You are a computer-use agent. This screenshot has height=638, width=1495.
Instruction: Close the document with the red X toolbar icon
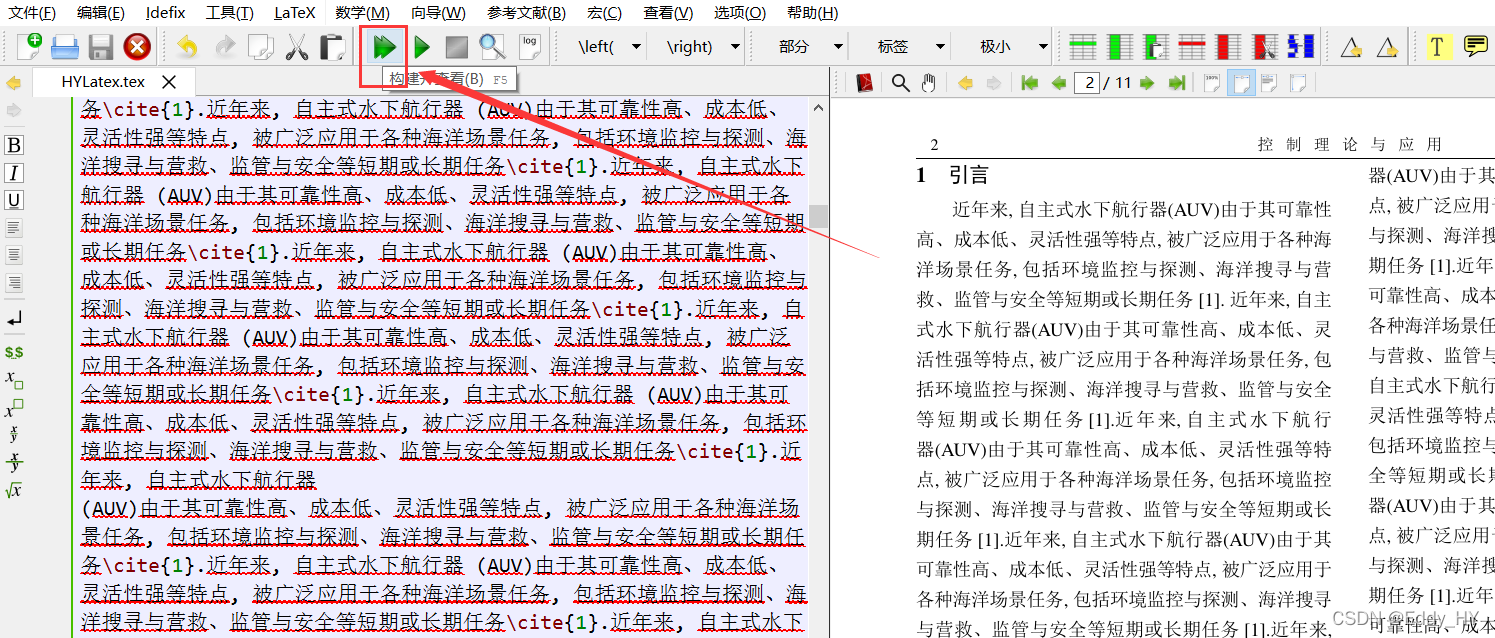click(137, 46)
